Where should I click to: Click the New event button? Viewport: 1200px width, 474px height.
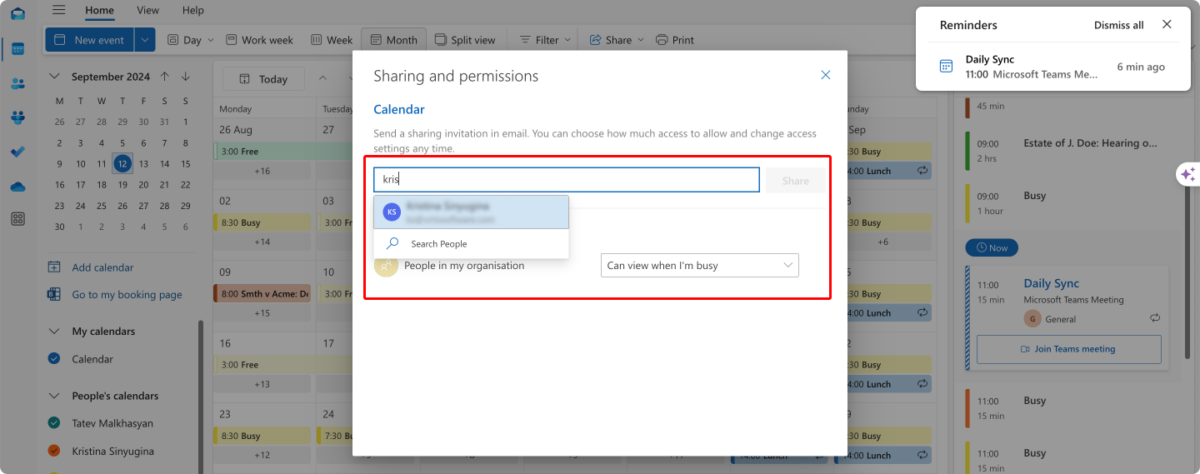pyautogui.click(x=89, y=40)
